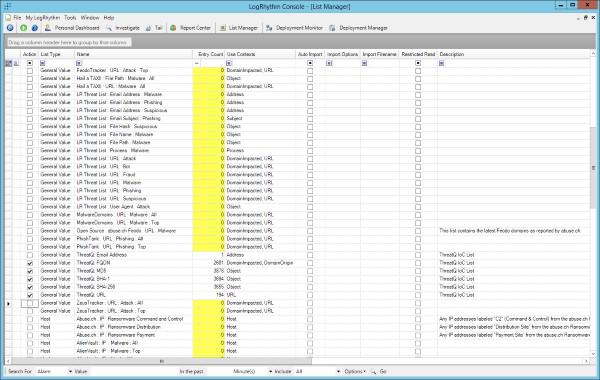The width and height of the screenshot is (600, 380).
Task: Click the vertical scrollbar thumb
Action: click(593, 168)
